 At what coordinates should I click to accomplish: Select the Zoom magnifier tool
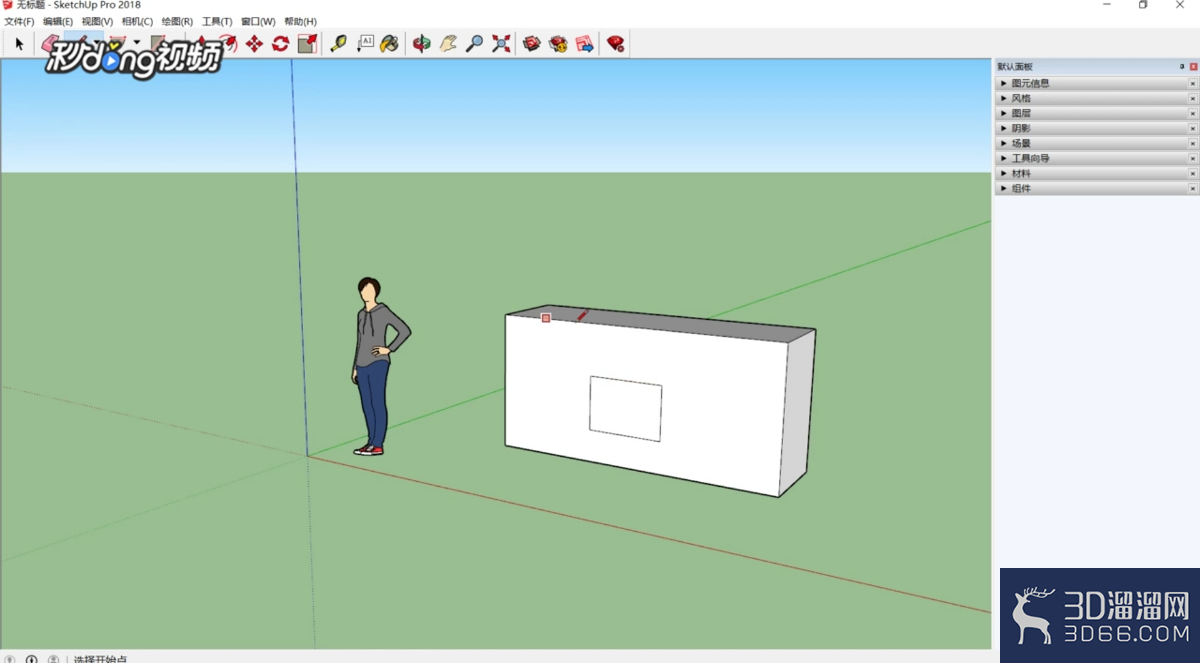point(475,43)
